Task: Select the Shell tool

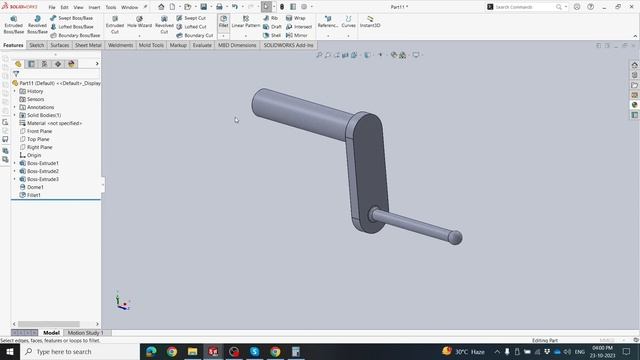Action: (x=272, y=35)
